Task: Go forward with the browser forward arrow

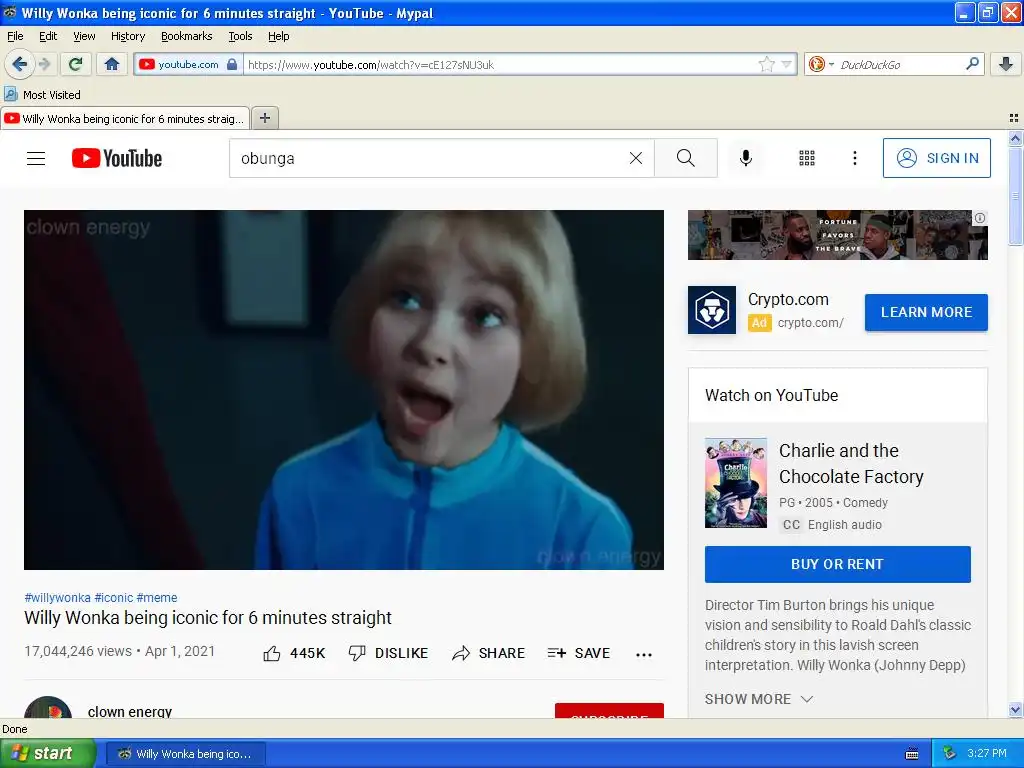Action: coord(44,64)
